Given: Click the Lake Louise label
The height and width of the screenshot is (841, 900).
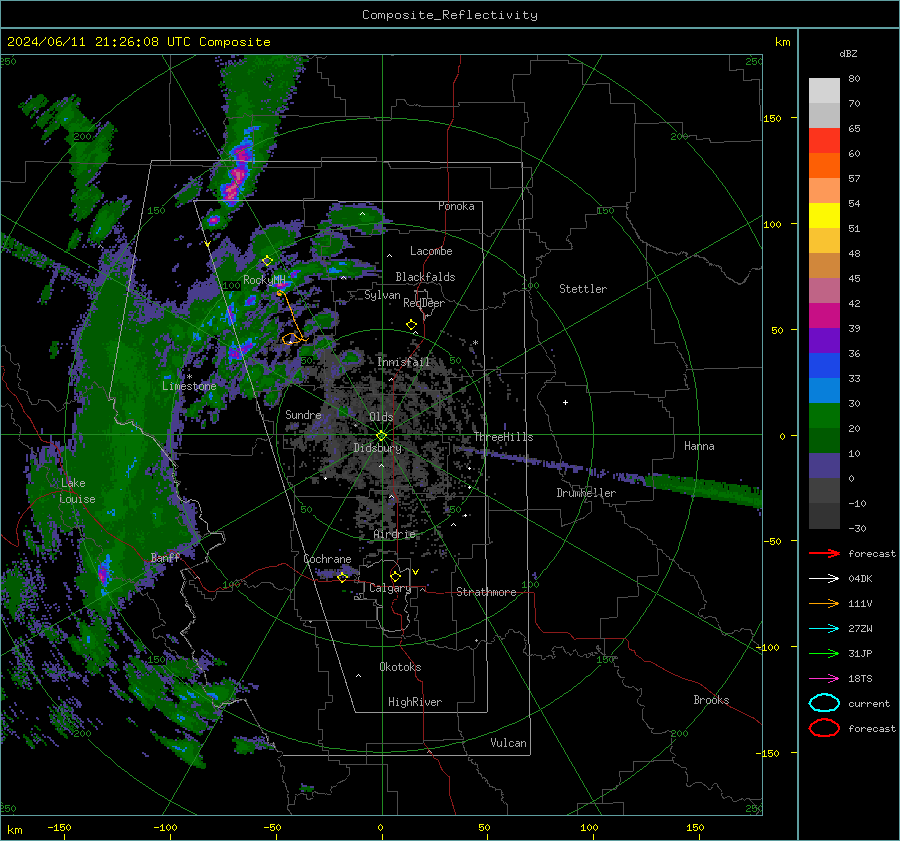Looking at the screenshot, I should click(x=77, y=491).
